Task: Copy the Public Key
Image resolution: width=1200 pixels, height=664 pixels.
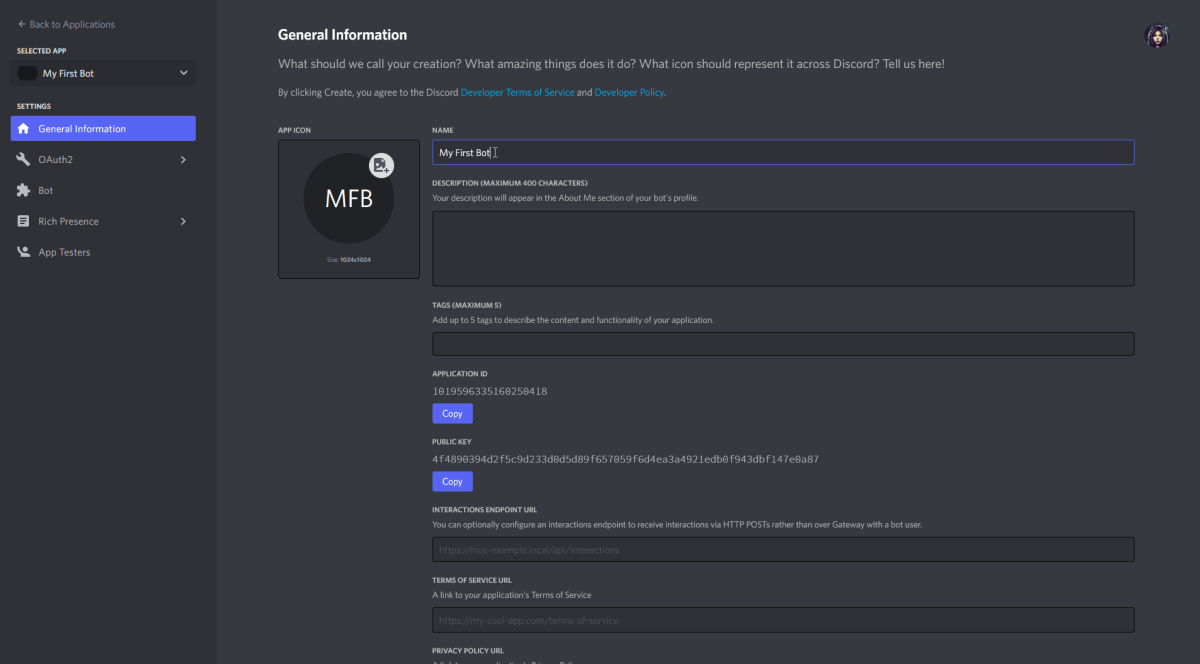Action: pos(452,481)
